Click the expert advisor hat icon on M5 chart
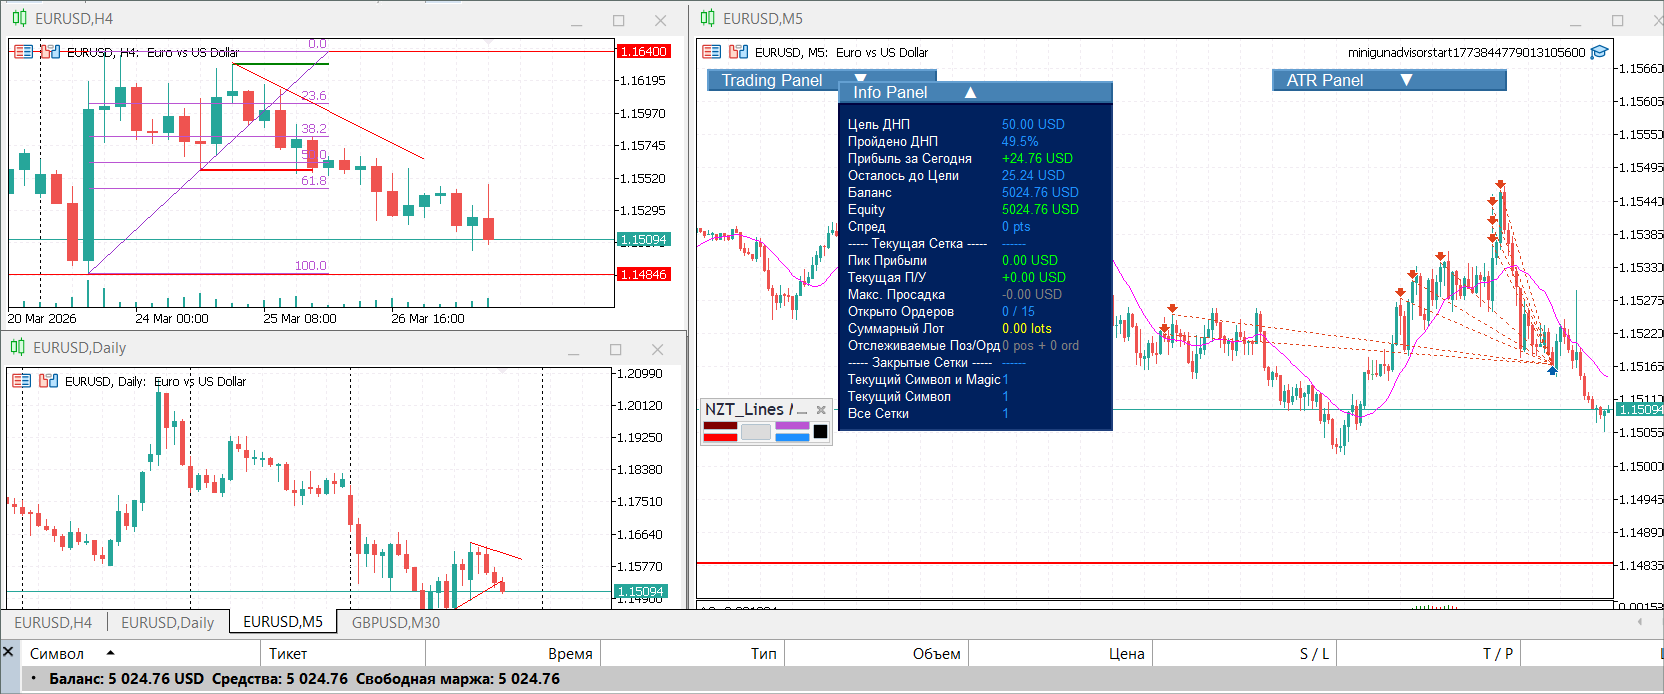 click(x=1599, y=52)
